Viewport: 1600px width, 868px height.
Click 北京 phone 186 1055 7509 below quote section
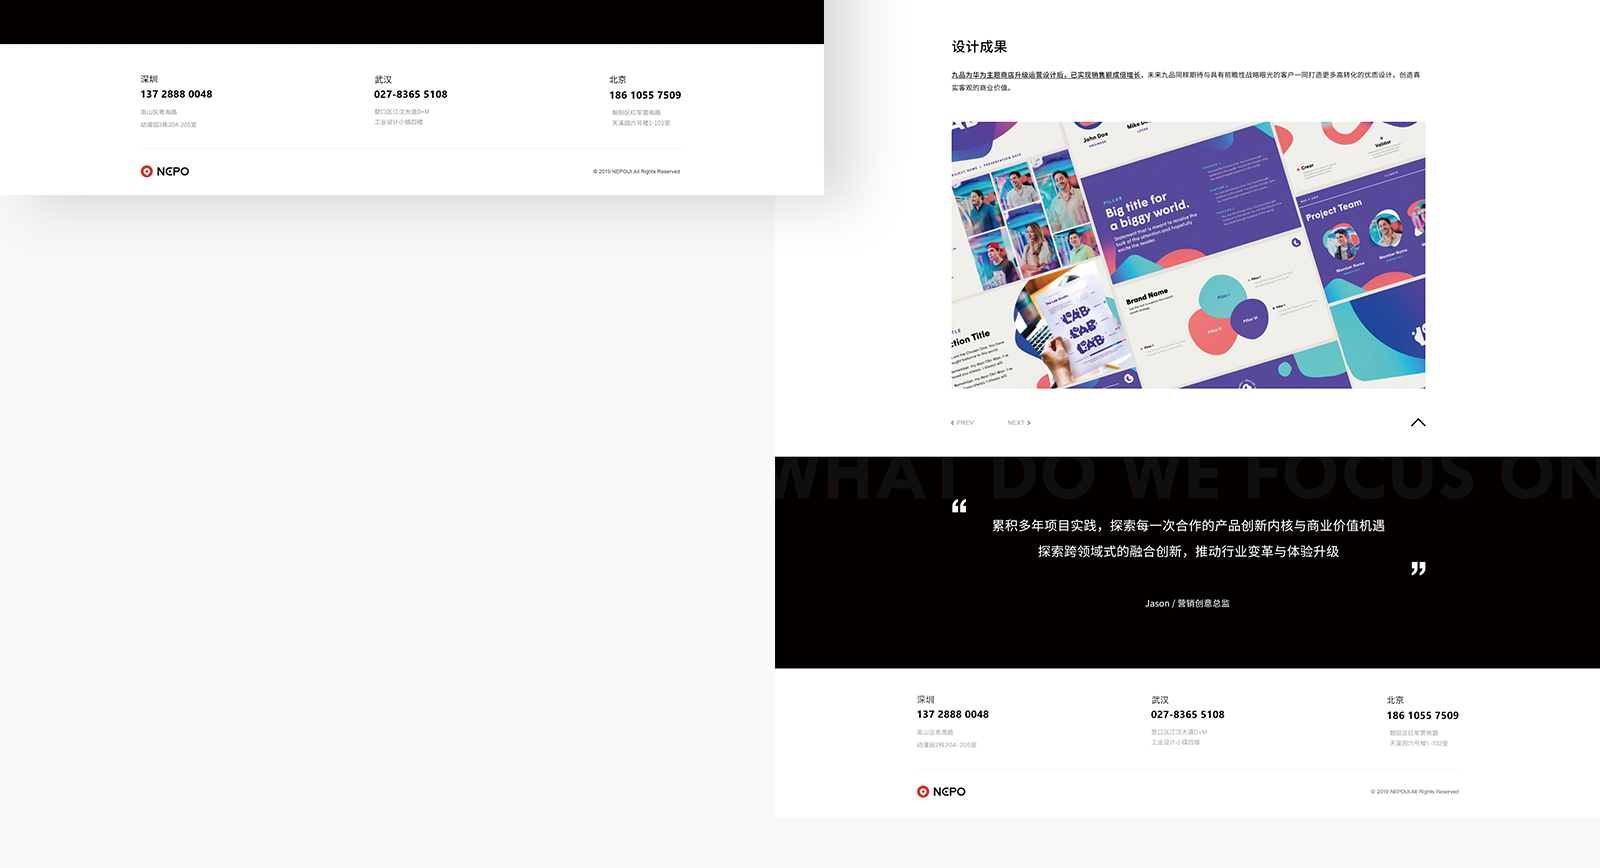pos(1422,715)
